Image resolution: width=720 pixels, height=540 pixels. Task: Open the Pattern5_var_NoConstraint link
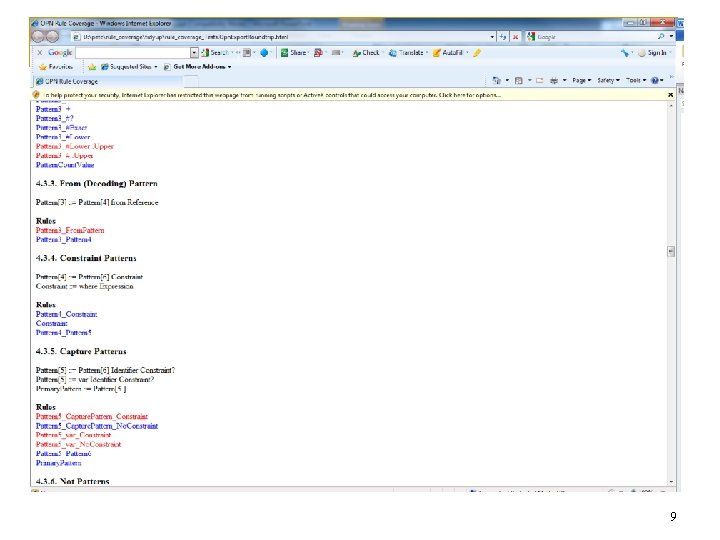(x=78, y=444)
